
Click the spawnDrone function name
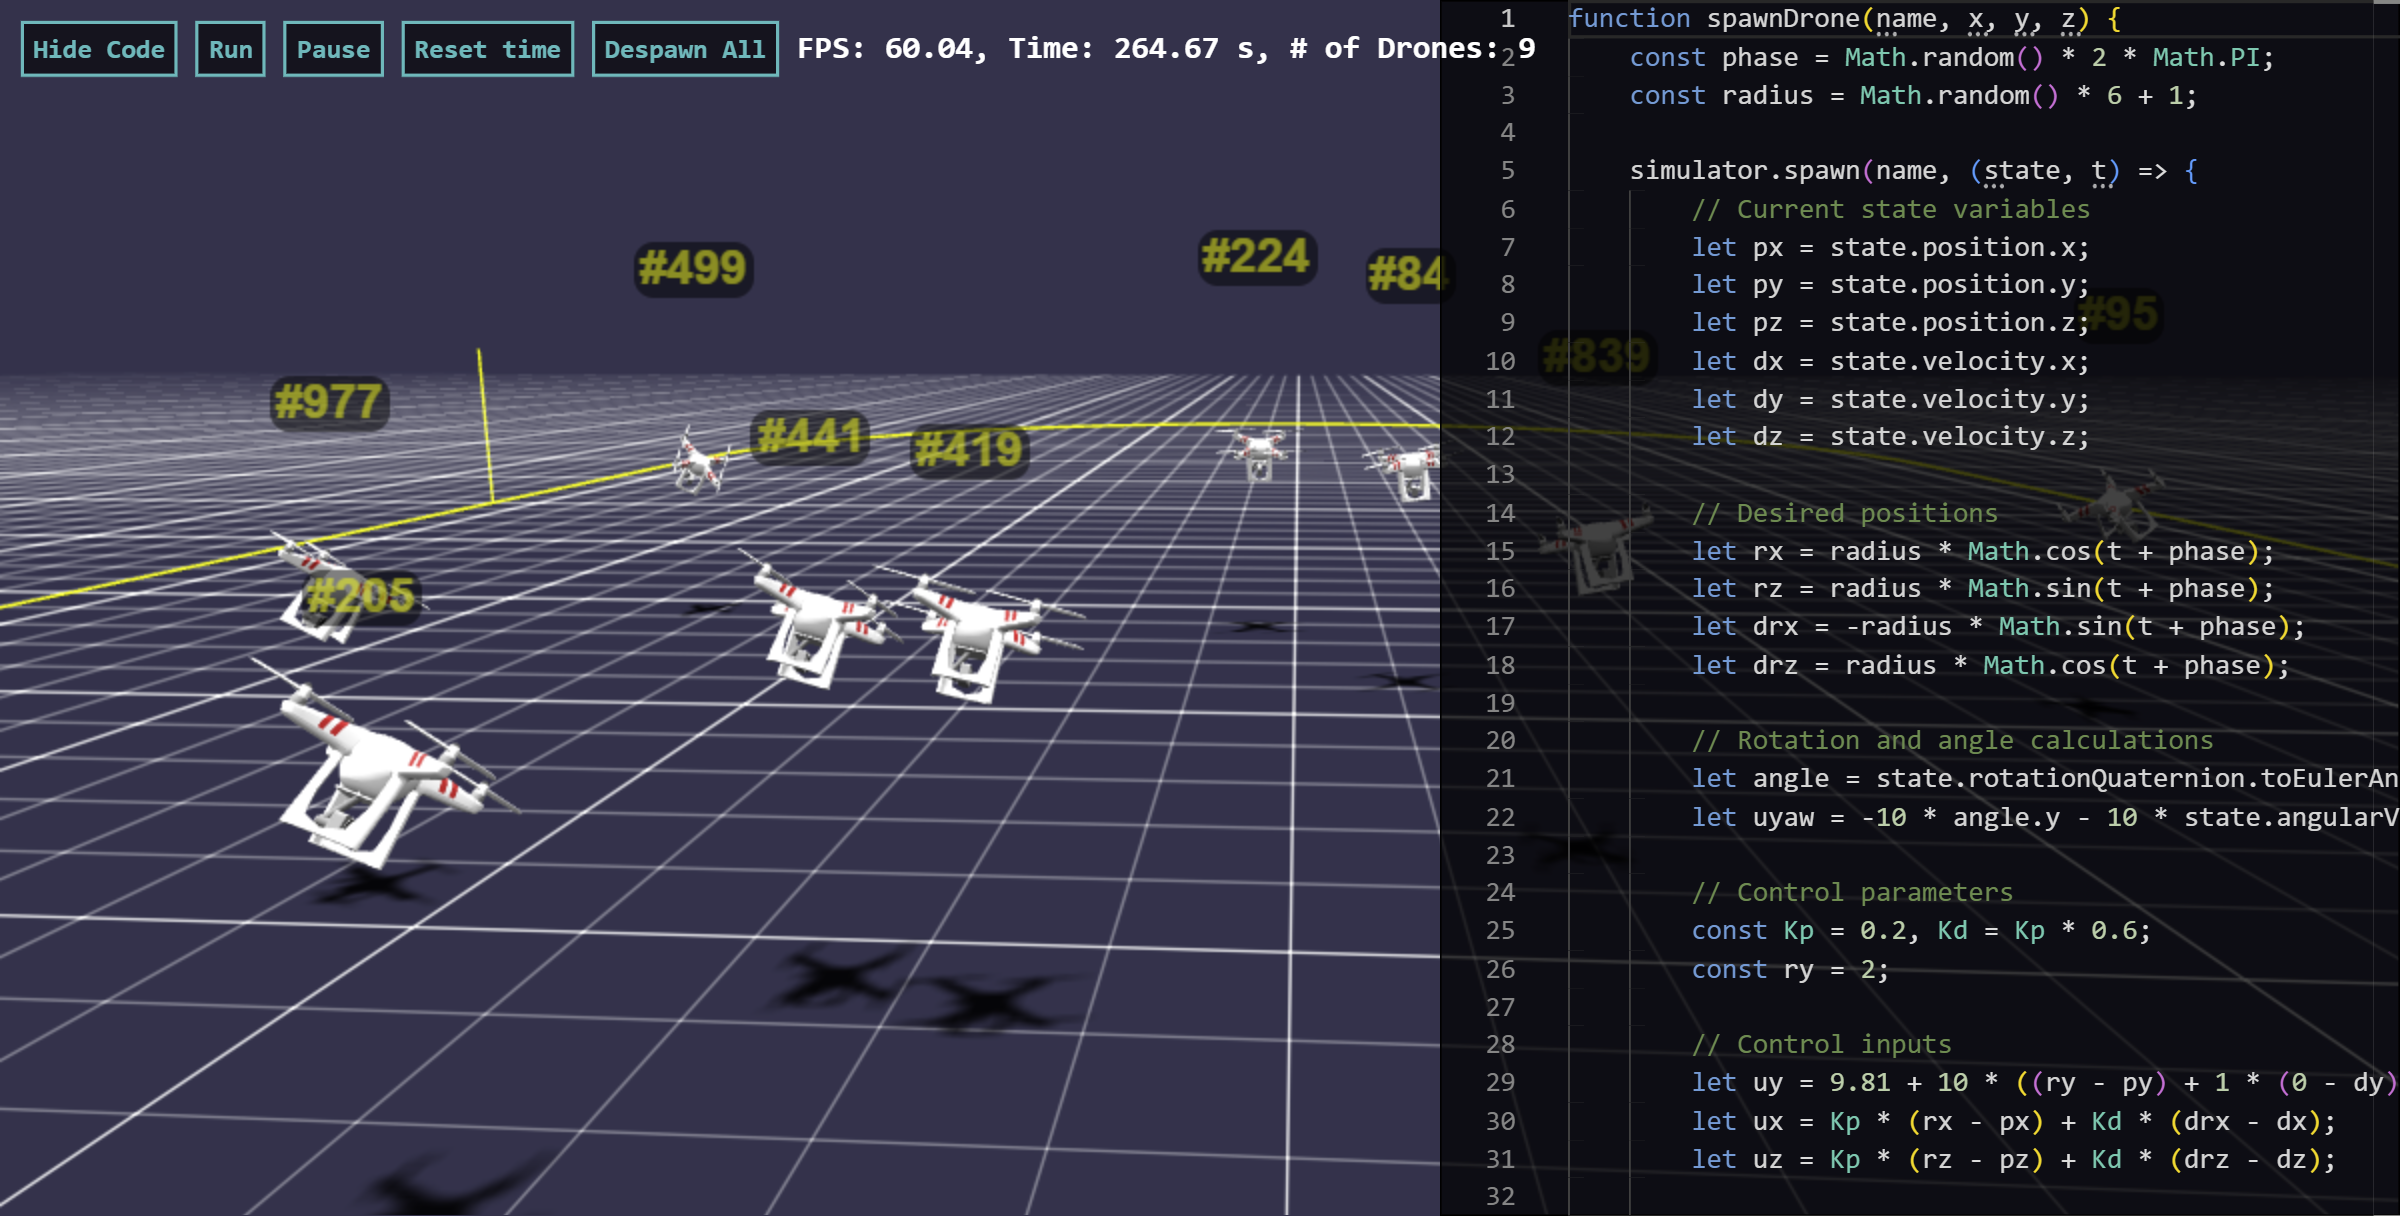pyautogui.click(x=1782, y=19)
